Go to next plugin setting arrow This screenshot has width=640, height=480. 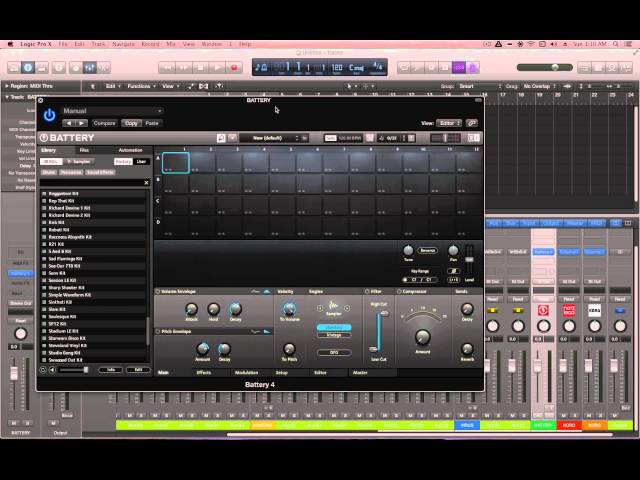point(81,123)
